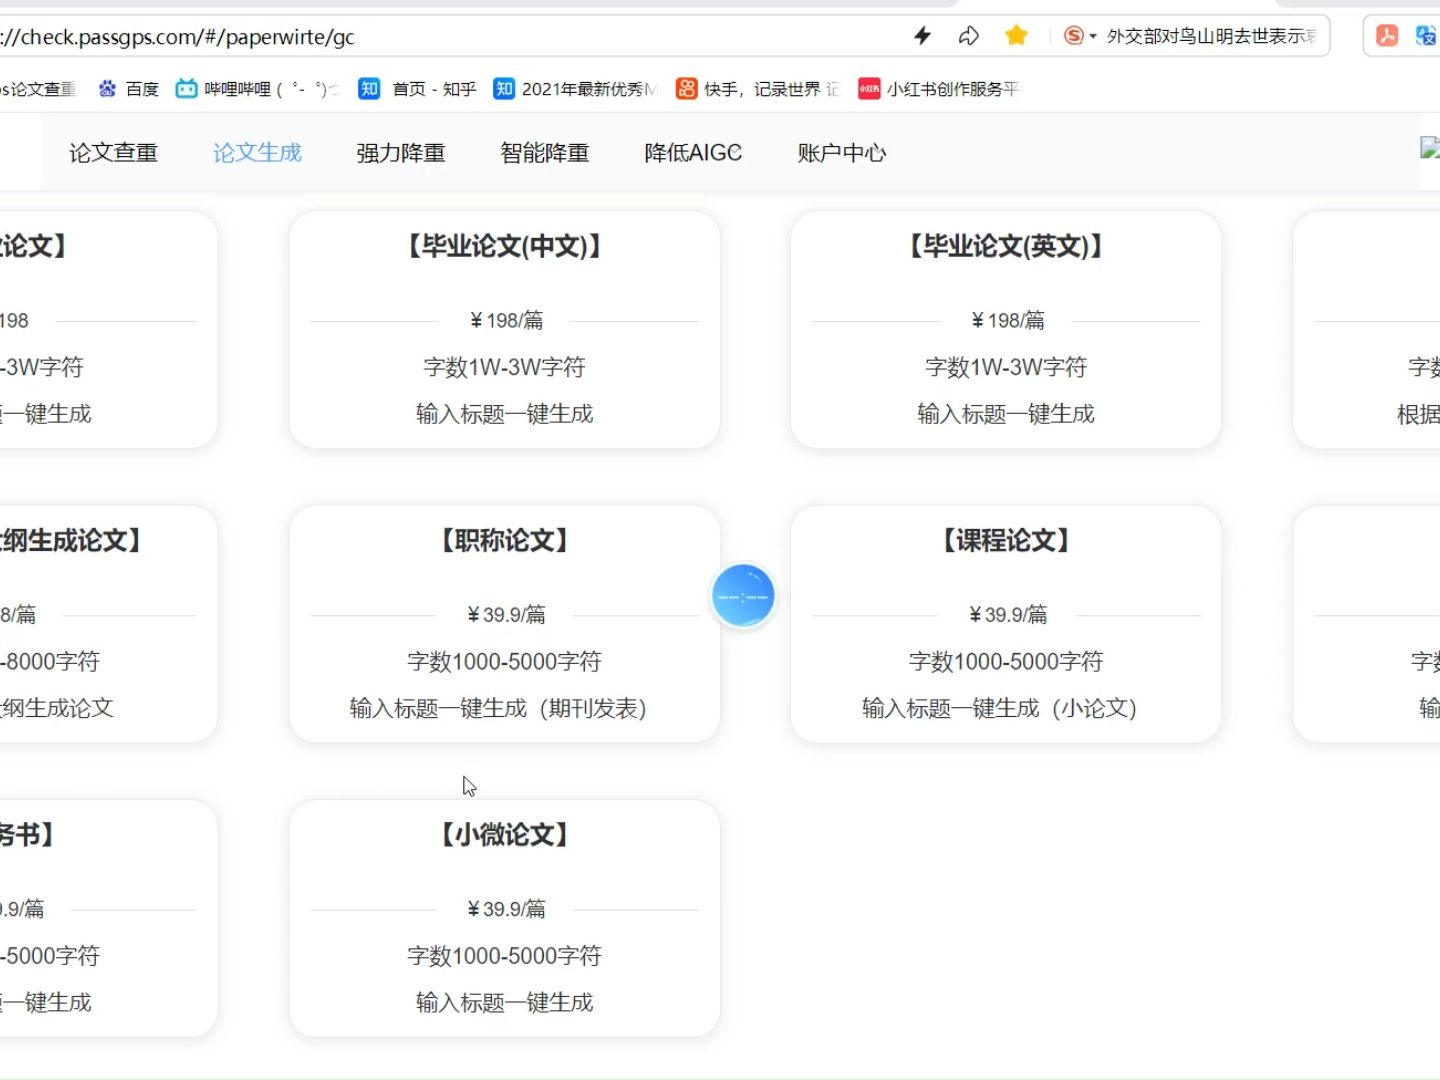Click 字数1W-3W字符 in 毕业论文(英文) card
This screenshot has width=1440, height=1080.
click(x=1006, y=367)
